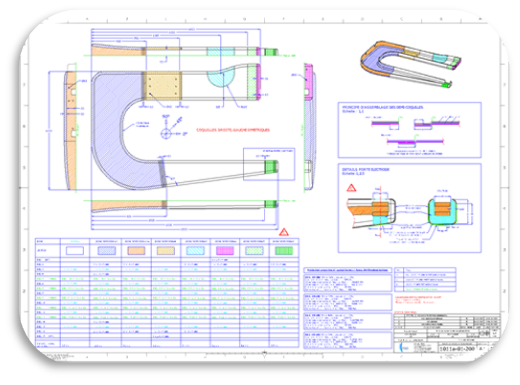Select the 3D isometric view of the part
Viewport: 520px width, 385px height.
tap(411, 64)
